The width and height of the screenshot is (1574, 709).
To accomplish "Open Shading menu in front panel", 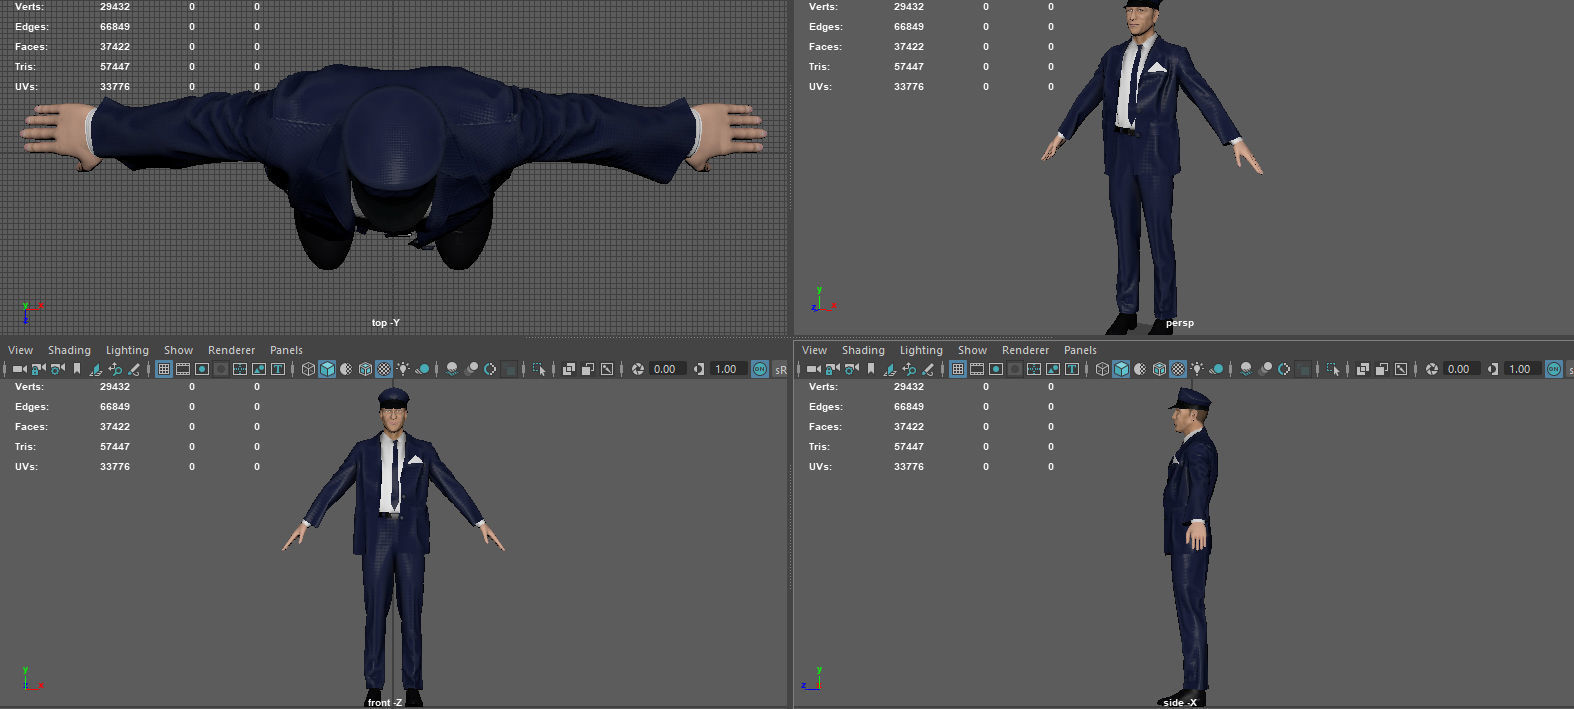I will coord(69,350).
